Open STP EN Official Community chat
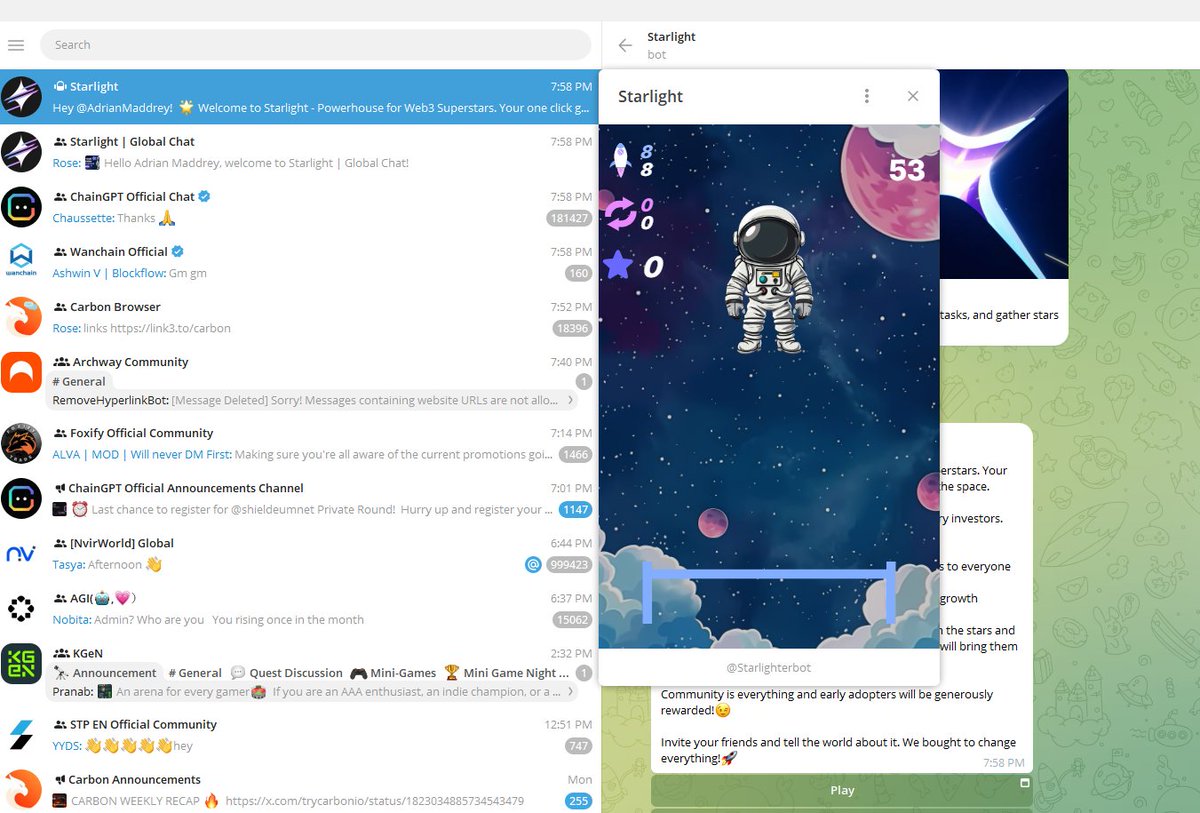1200x813 pixels. [300, 734]
